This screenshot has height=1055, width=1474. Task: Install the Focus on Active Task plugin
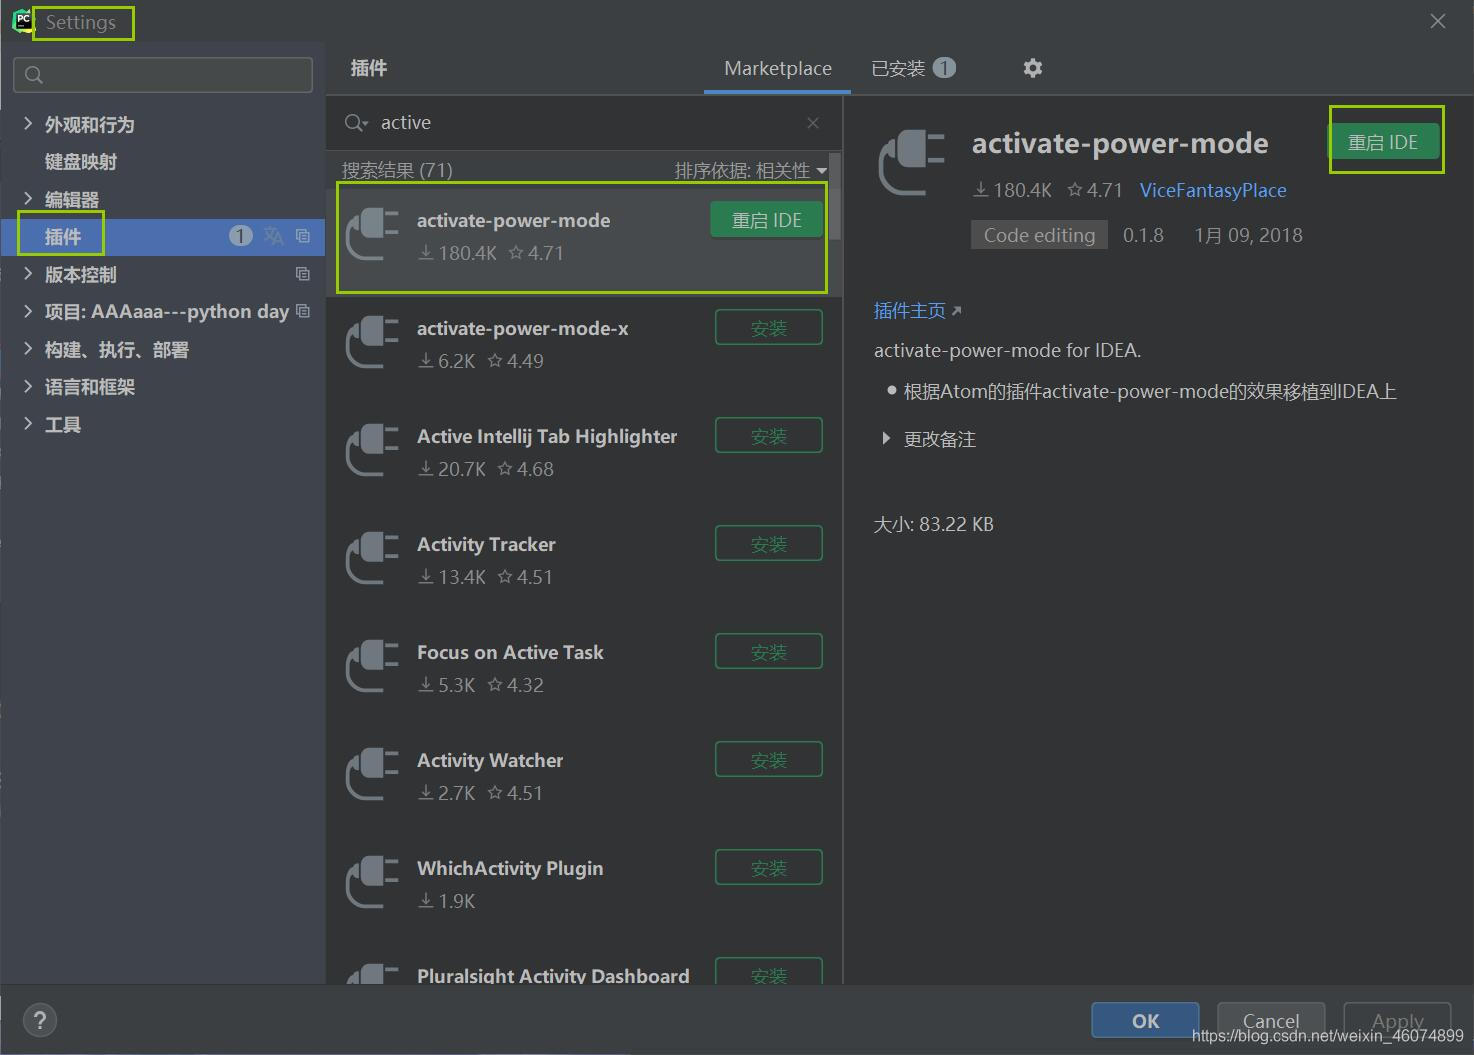pos(769,652)
